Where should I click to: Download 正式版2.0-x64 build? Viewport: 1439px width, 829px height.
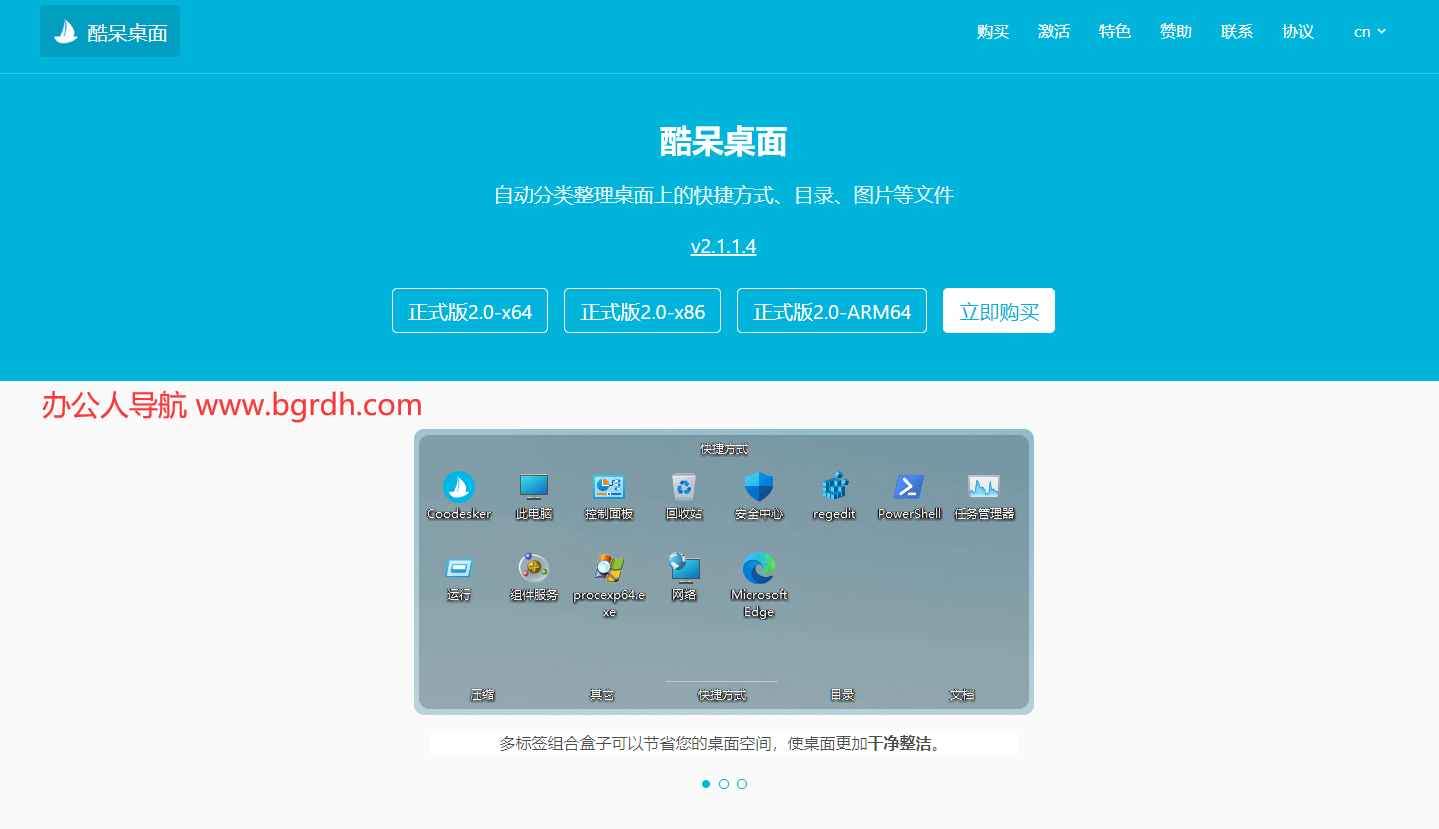tap(470, 311)
